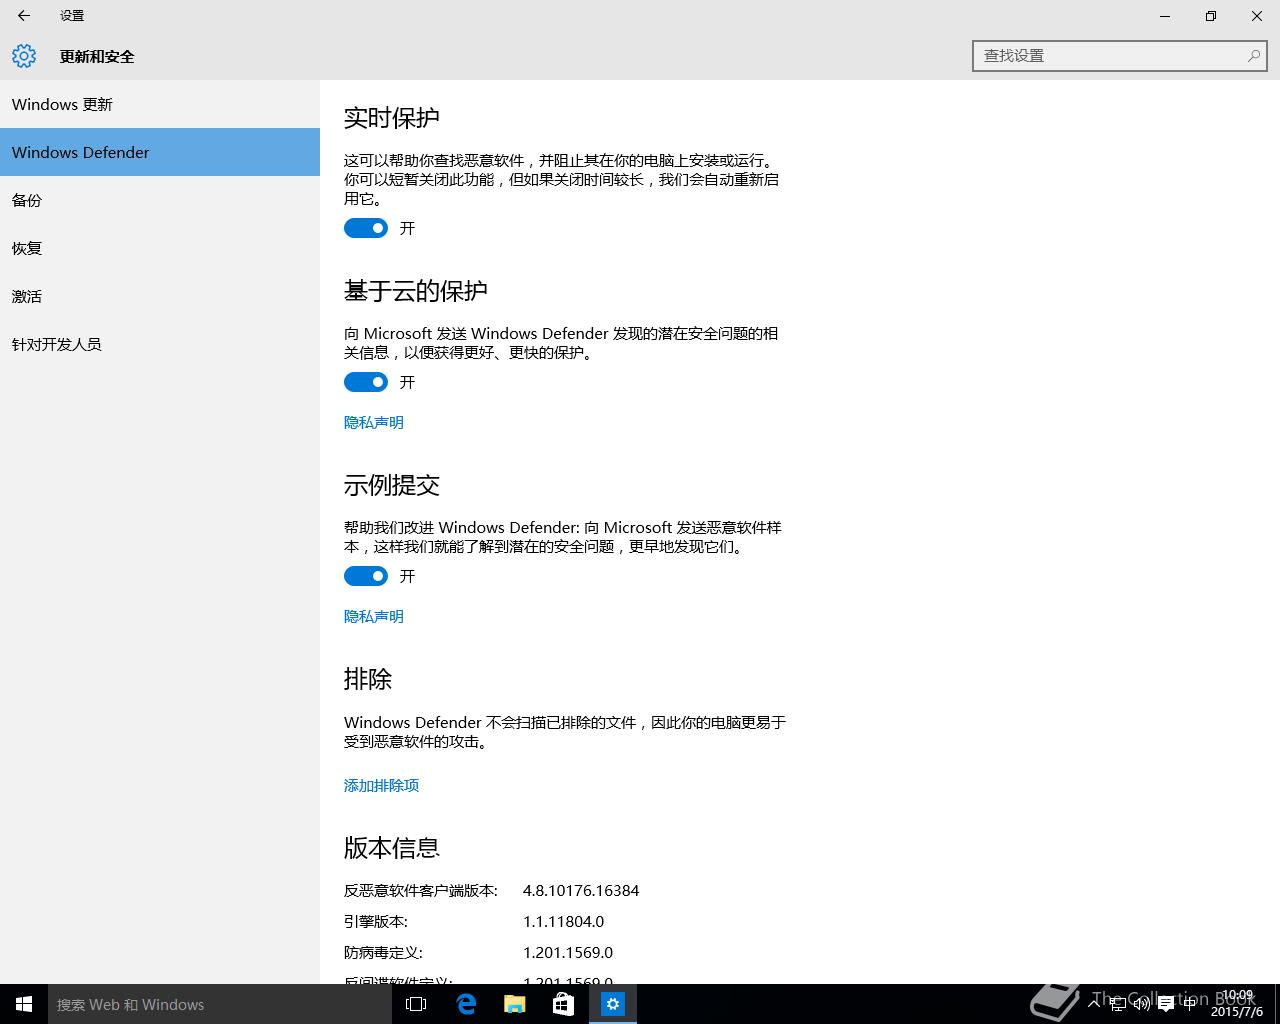The height and width of the screenshot is (1024, 1280).
Task: Click the 排除 heading
Action: pos(368,679)
